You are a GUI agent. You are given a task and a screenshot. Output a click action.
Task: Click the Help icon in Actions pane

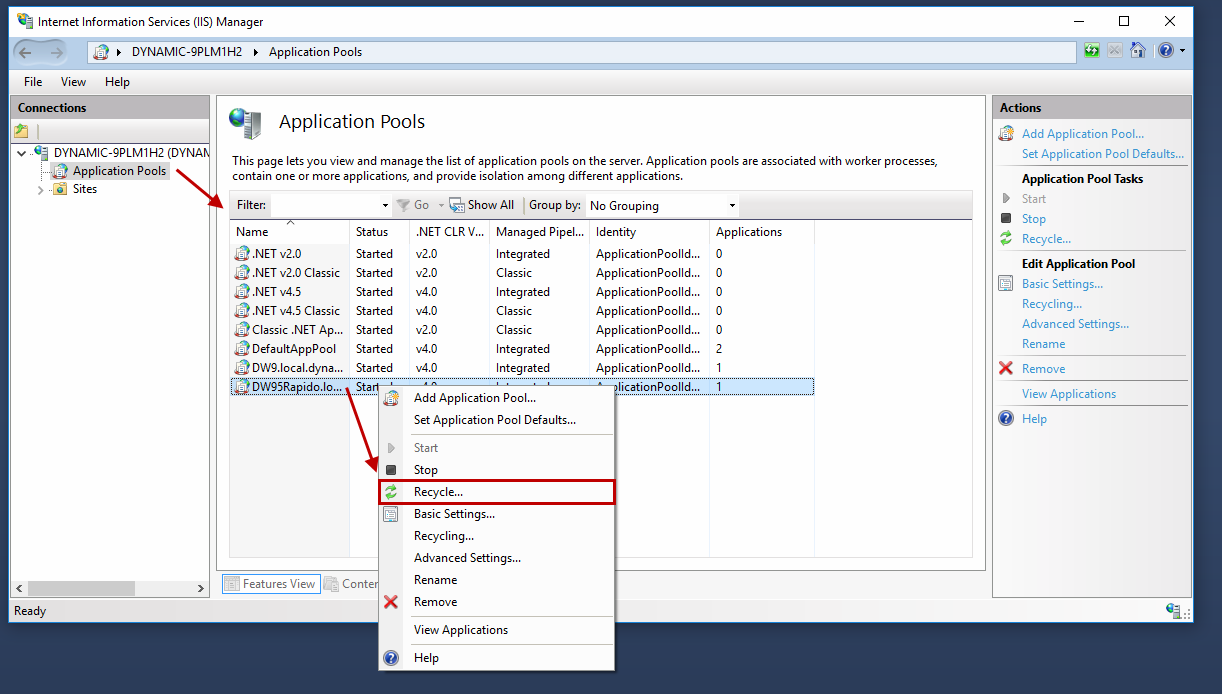(x=1006, y=419)
